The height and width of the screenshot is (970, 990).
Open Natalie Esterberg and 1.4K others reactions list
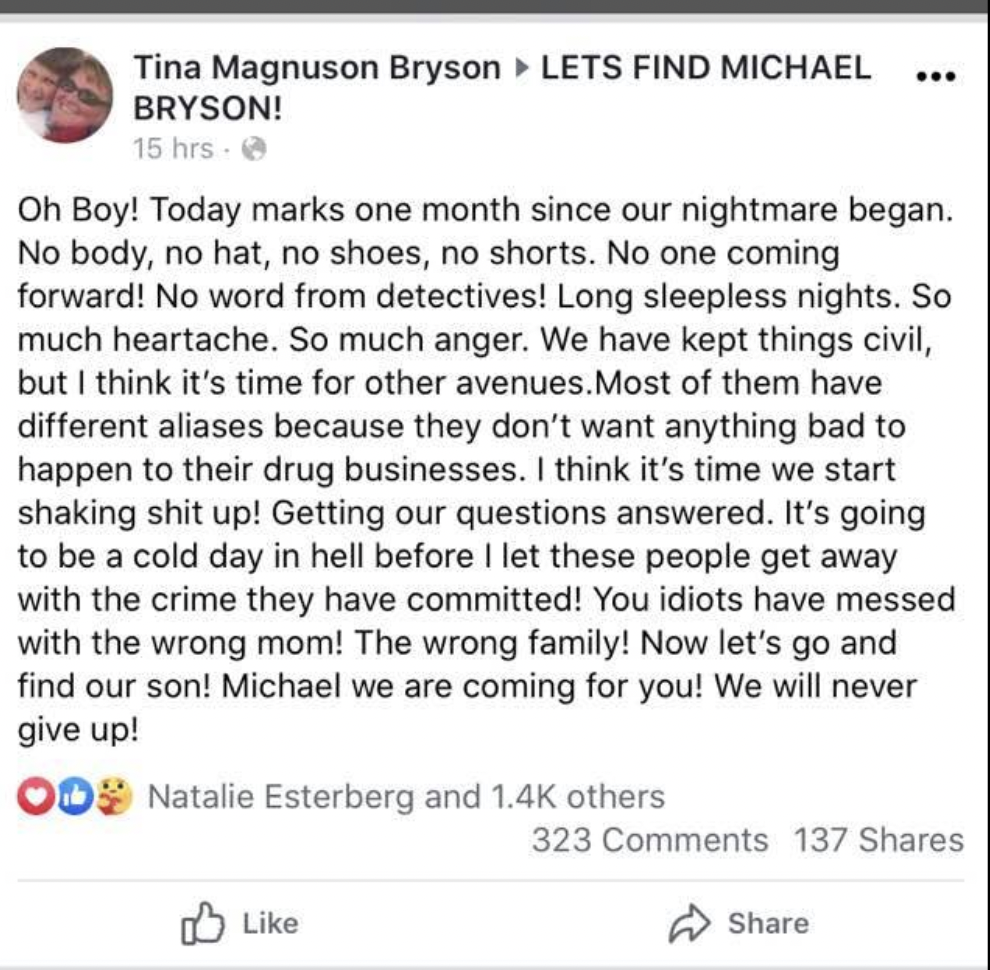pyautogui.click(x=405, y=797)
